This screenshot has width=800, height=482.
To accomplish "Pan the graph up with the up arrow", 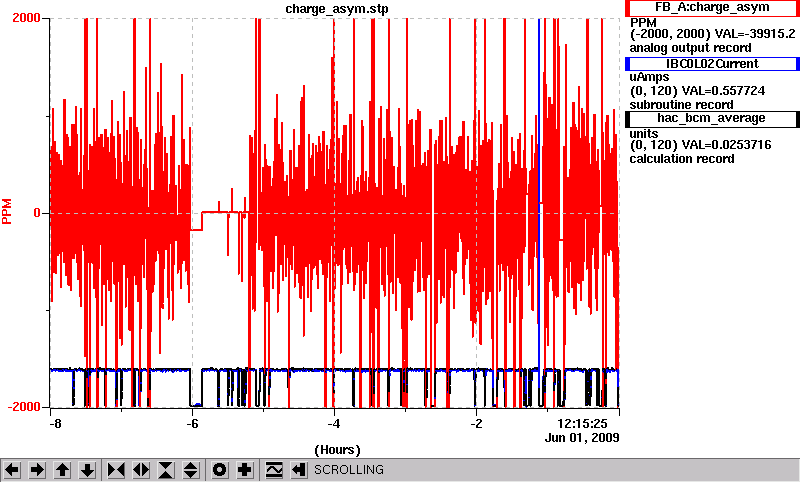I will coord(63,470).
